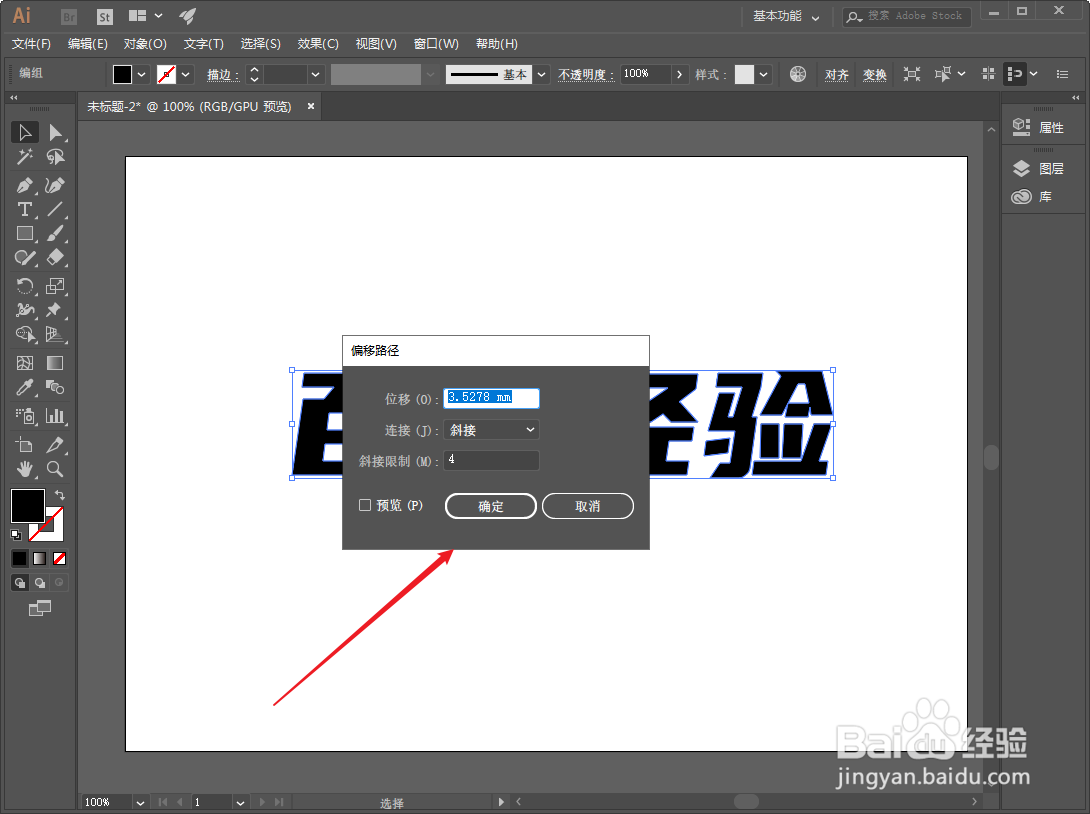Image resolution: width=1090 pixels, height=814 pixels.
Task: Select the Pen tool
Action: click(24, 186)
